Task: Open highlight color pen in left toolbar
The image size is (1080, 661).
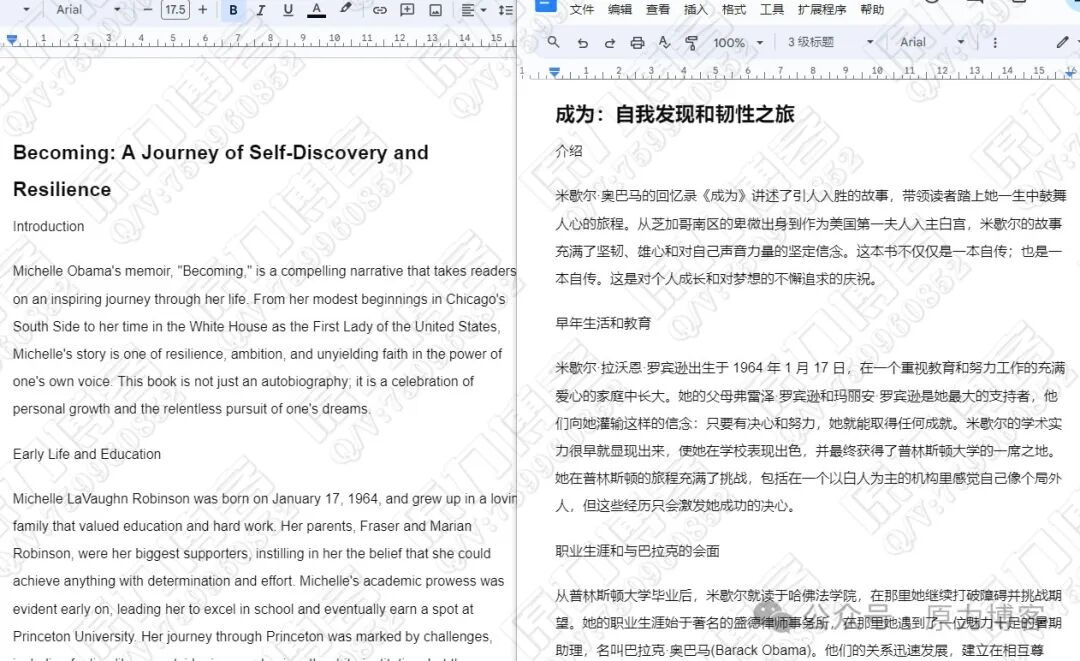Action: click(x=346, y=8)
